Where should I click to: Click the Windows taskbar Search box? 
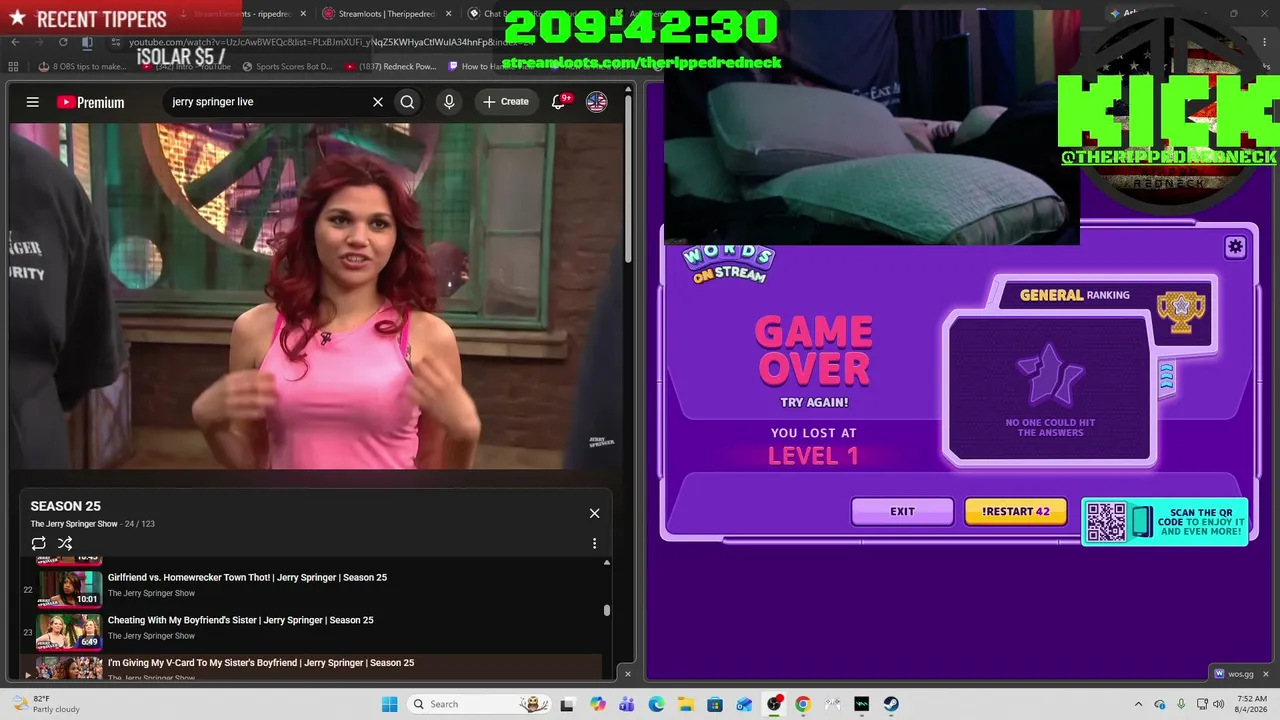(x=478, y=704)
